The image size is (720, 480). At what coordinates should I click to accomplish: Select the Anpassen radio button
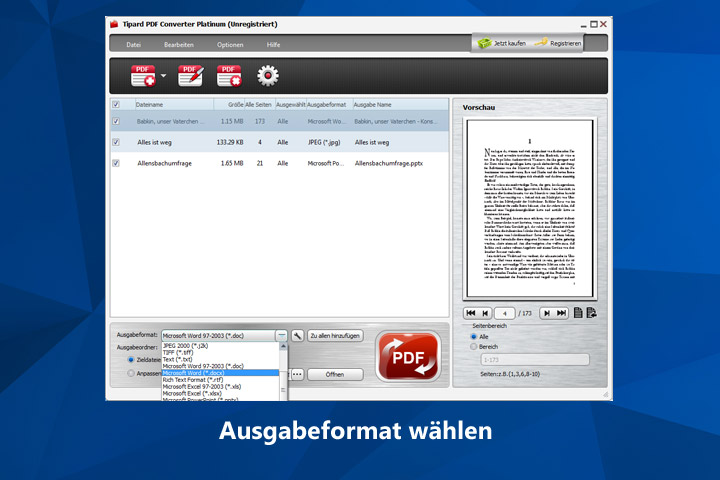pyautogui.click(x=131, y=373)
